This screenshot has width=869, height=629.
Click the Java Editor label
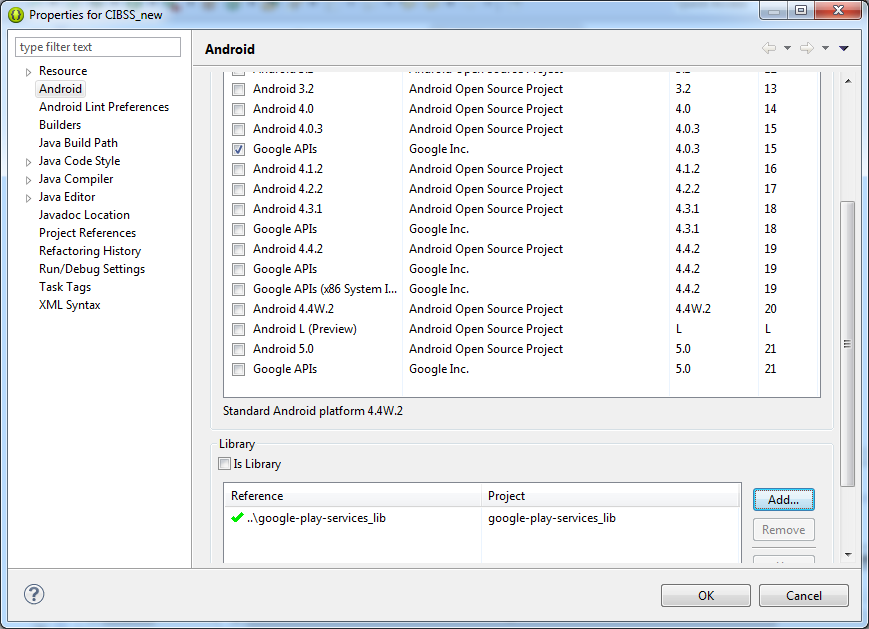tap(67, 197)
